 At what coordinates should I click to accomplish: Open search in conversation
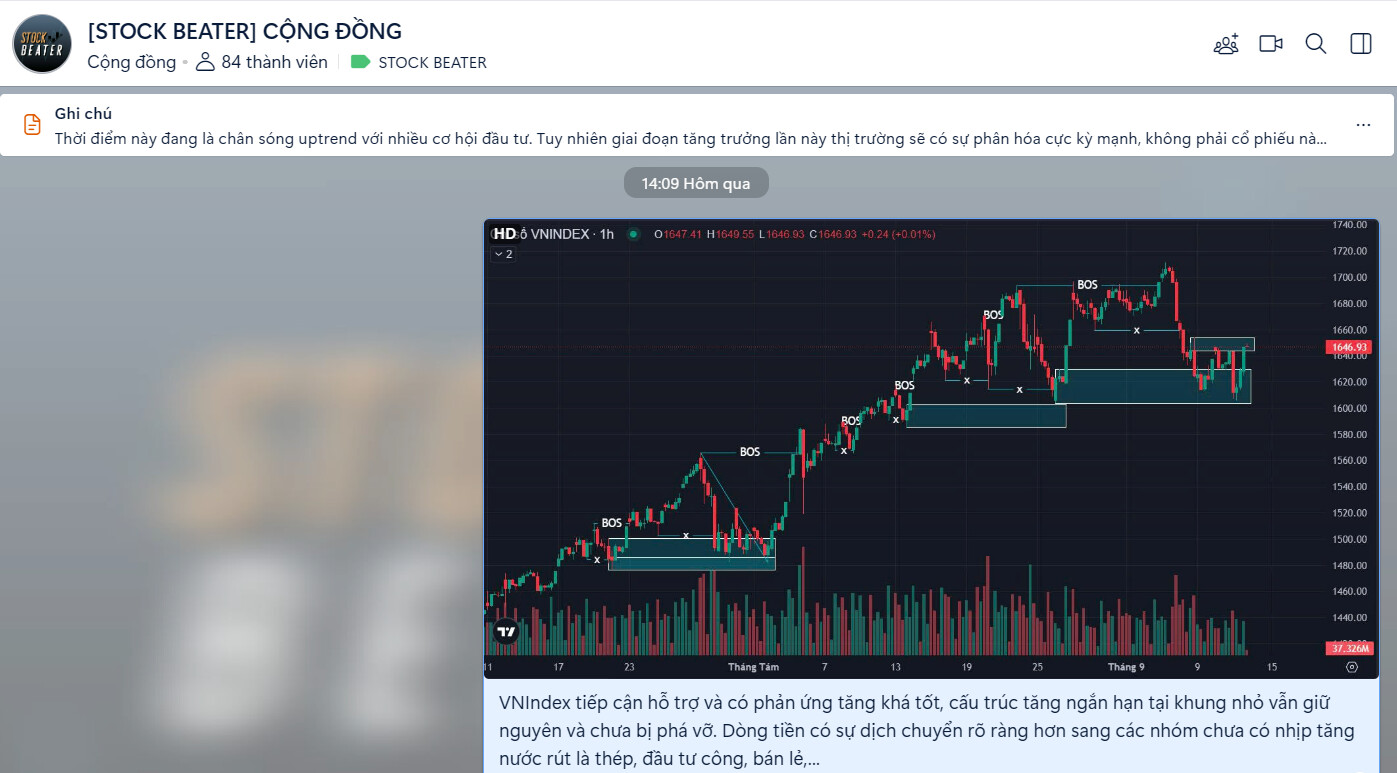[x=1316, y=44]
